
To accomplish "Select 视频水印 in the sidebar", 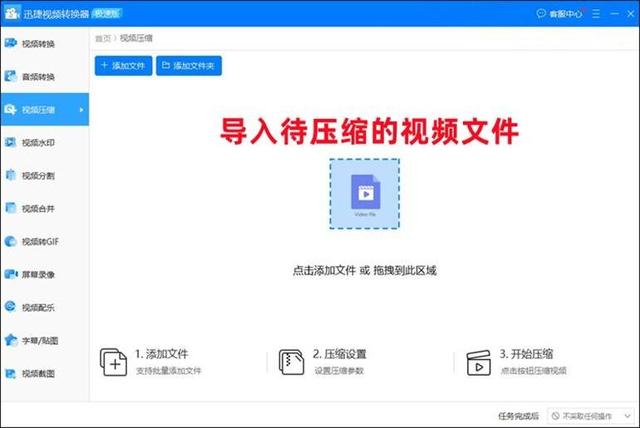I will [45, 142].
